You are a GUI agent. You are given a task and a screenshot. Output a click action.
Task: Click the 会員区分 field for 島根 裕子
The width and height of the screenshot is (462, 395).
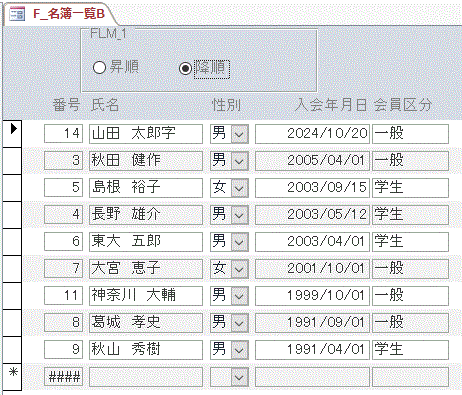point(410,188)
